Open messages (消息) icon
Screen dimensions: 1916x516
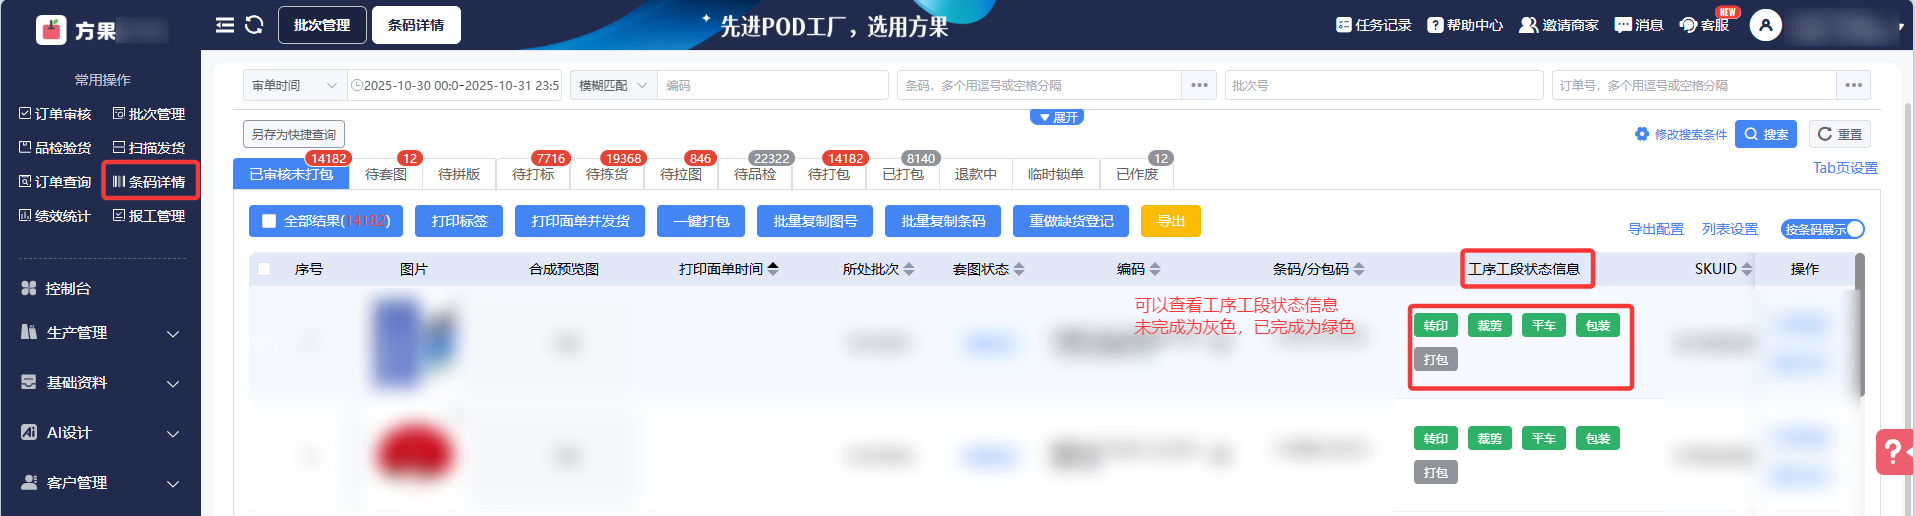tap(1623, 25)
